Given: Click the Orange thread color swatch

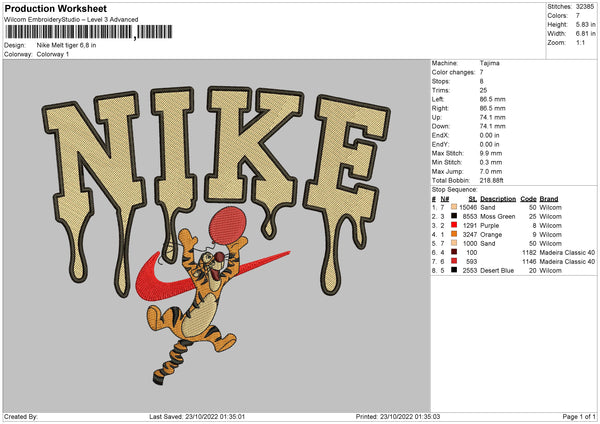Looking at the screenshot, I should (x=454, y=234).
